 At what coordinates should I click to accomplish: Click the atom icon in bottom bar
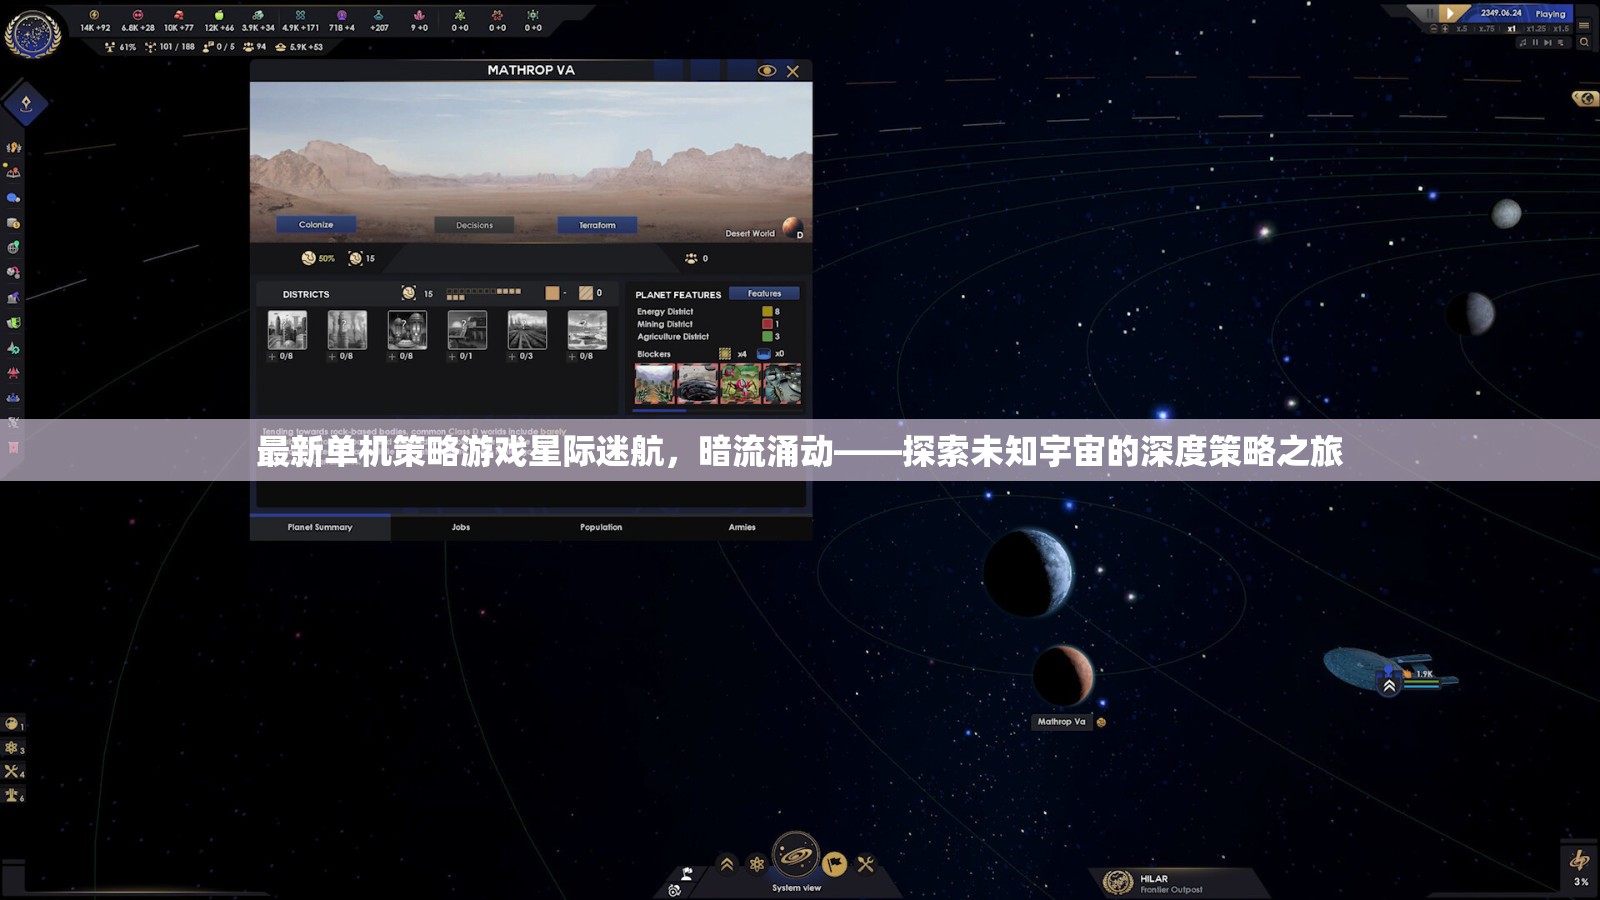click(x=757, y=864)
